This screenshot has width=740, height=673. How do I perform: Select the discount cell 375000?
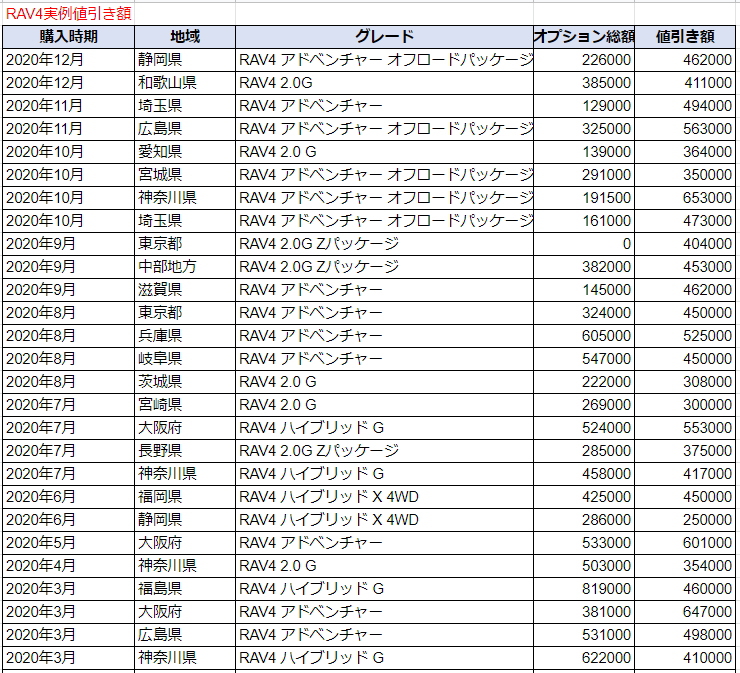click(685, 451)
